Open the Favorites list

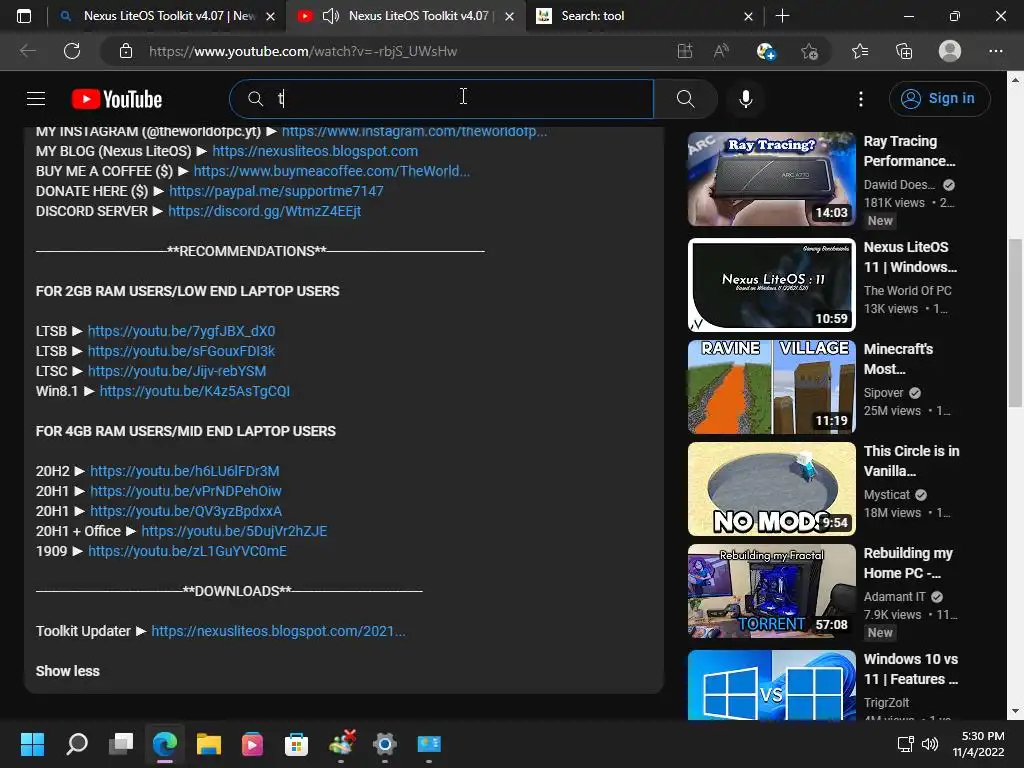(860, 51)
